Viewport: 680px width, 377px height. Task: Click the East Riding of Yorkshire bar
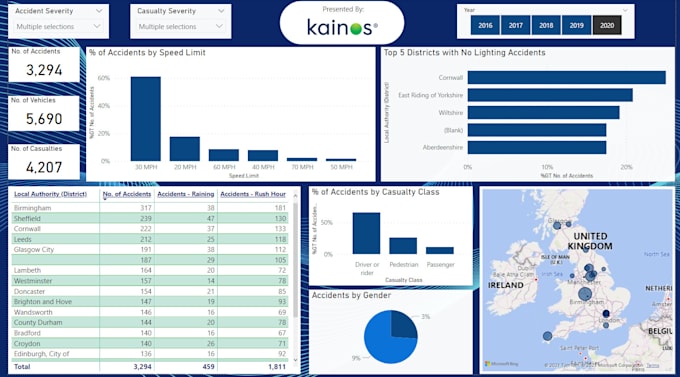coord(550,95)
